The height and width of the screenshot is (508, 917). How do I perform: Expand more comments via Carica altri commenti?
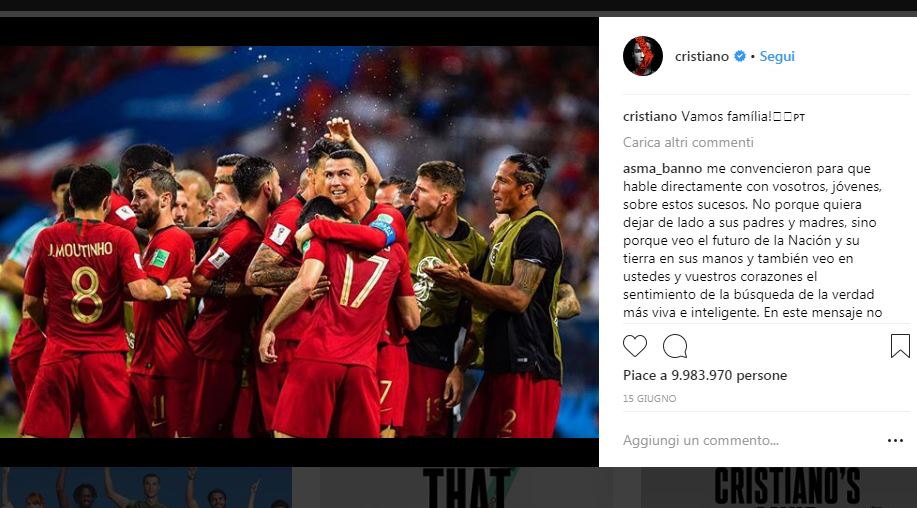click(688, 142)
